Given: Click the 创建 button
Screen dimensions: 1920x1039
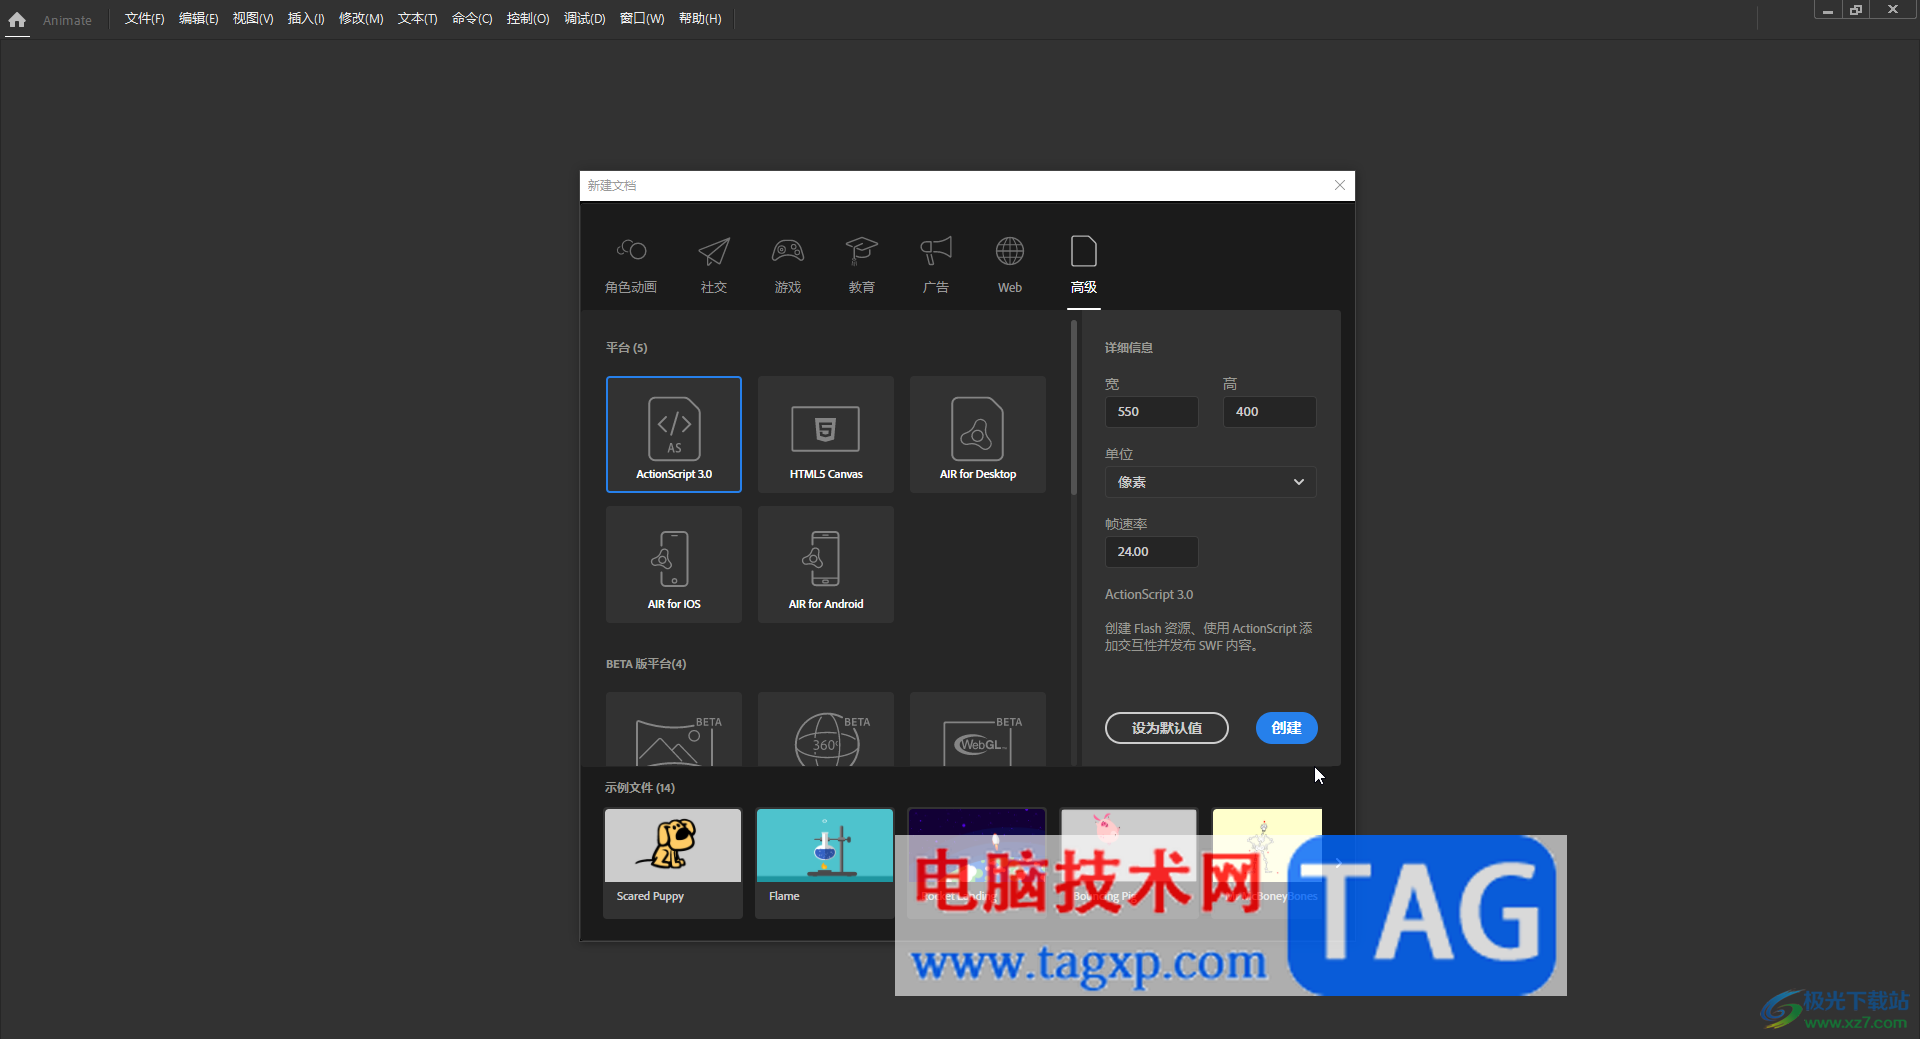Looking at the screenshot, I should [1286, 728].
